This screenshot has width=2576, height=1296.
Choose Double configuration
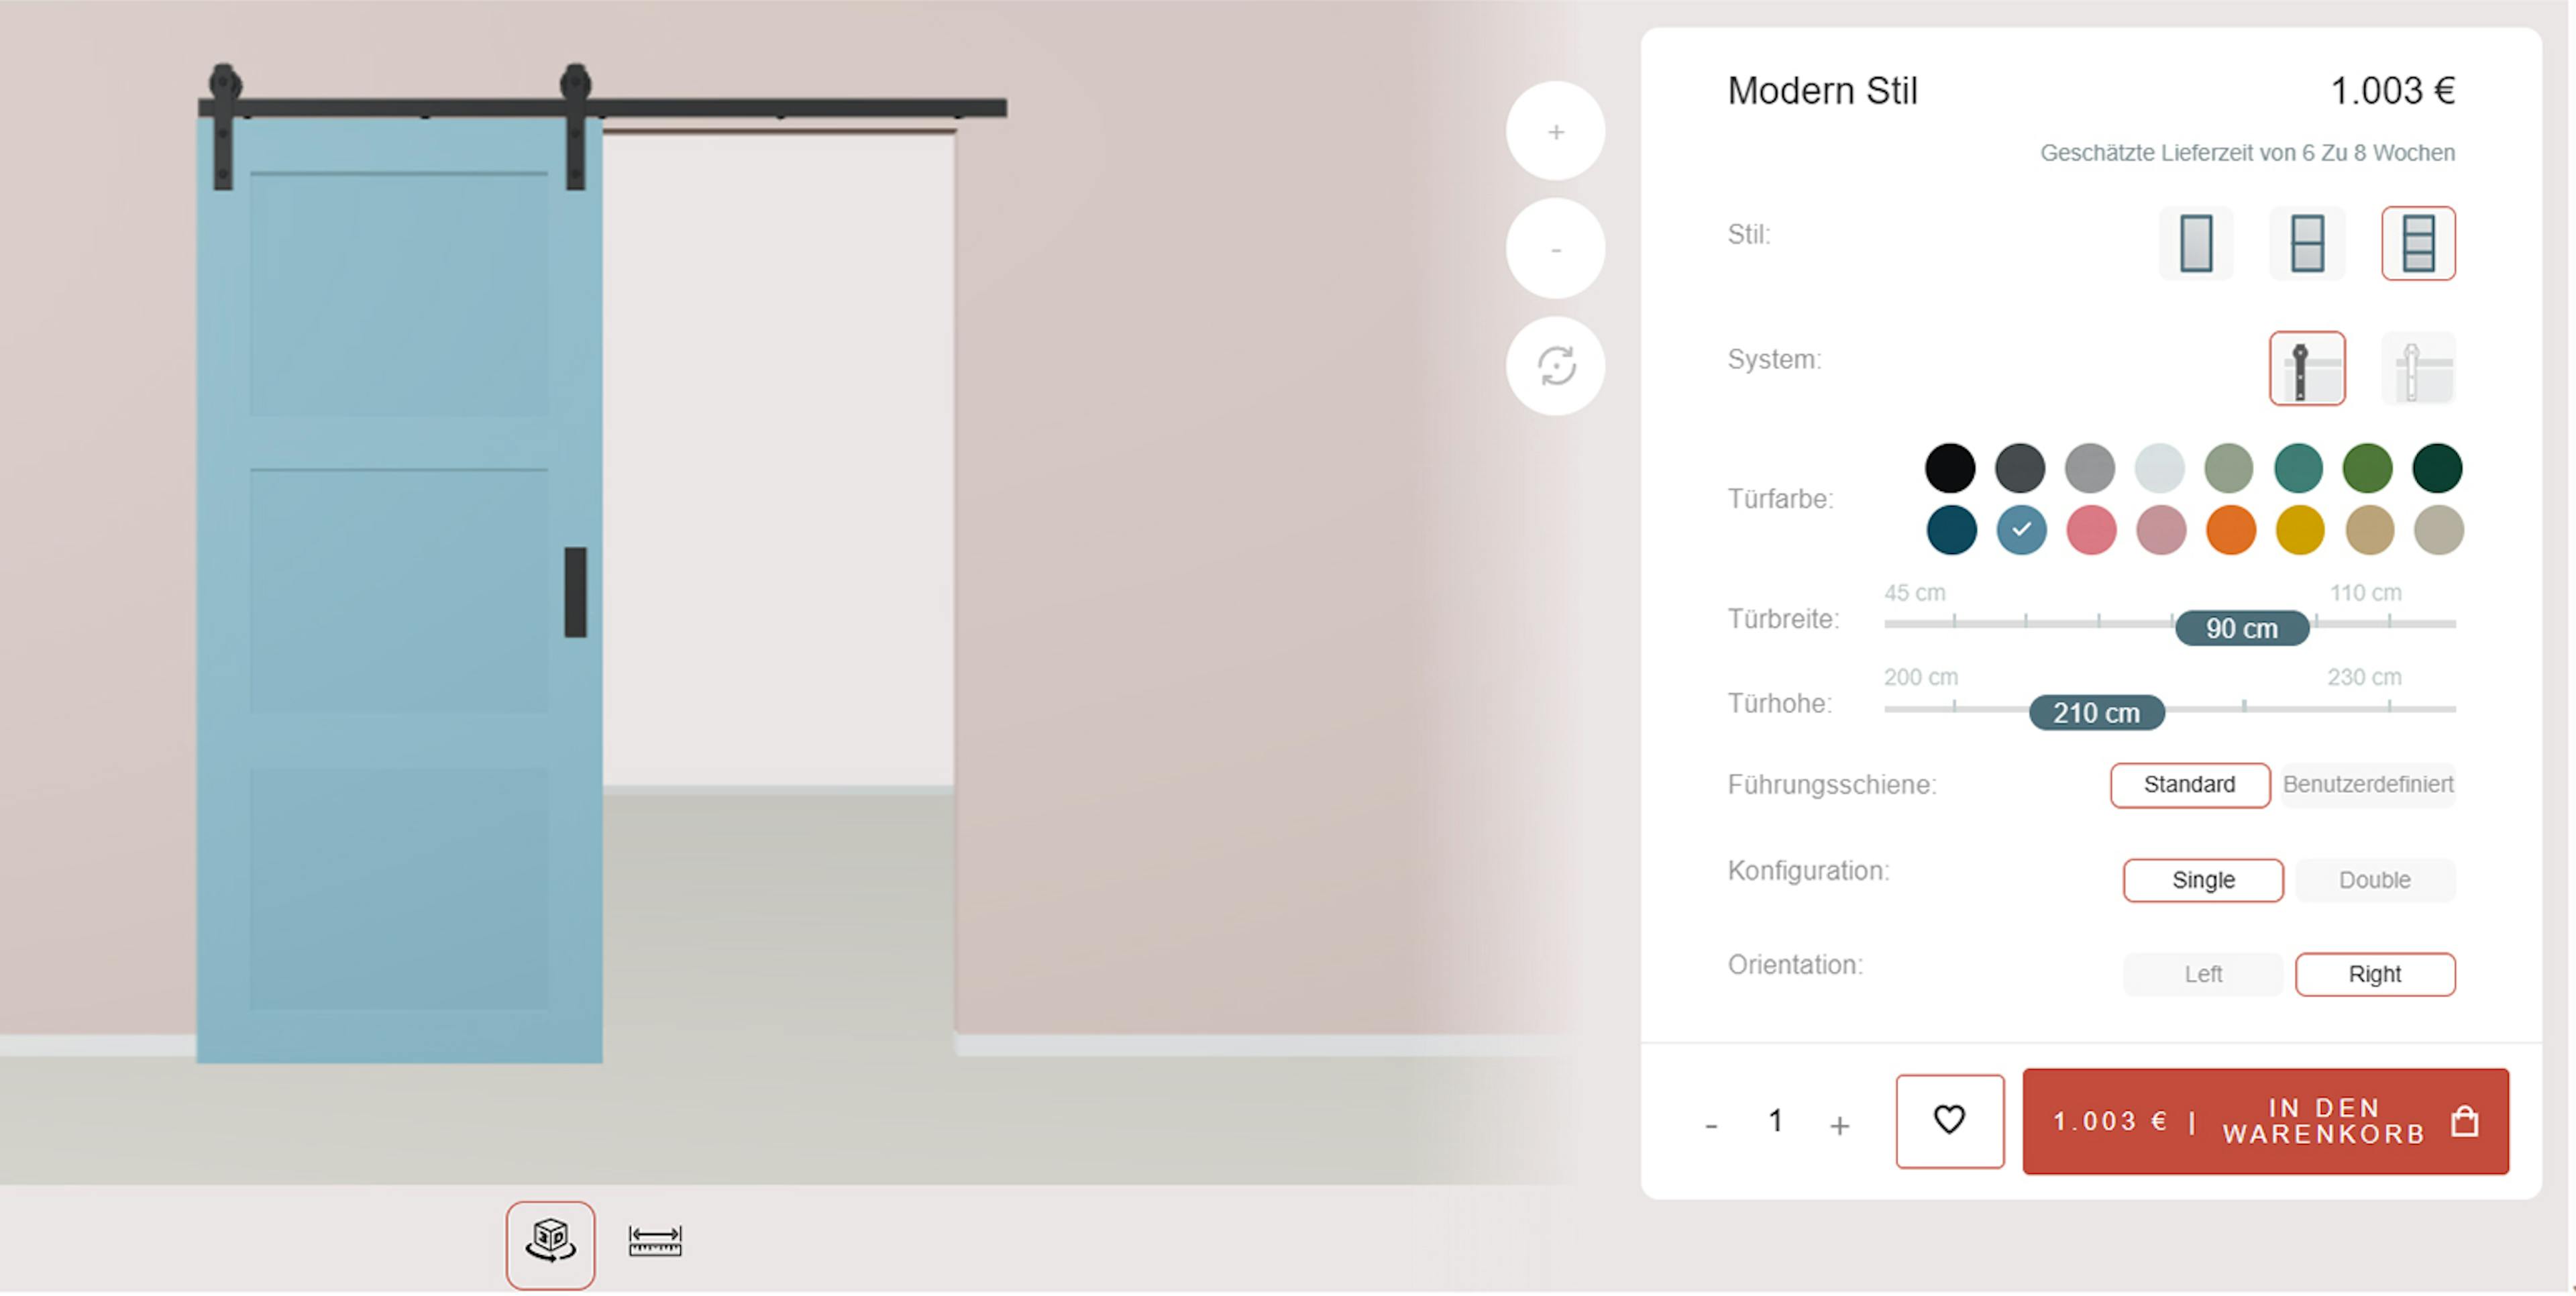coord(2374,880)
